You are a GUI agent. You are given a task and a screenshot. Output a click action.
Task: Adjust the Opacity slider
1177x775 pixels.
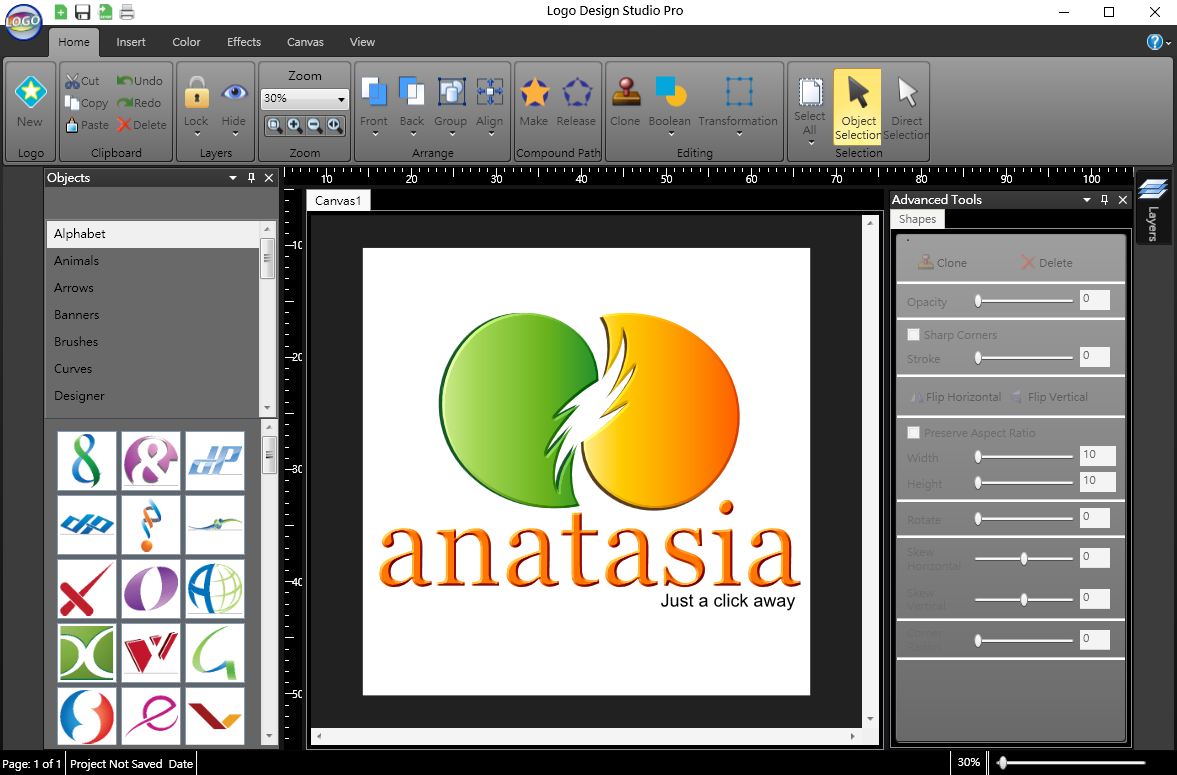click(x=979, y=301)
